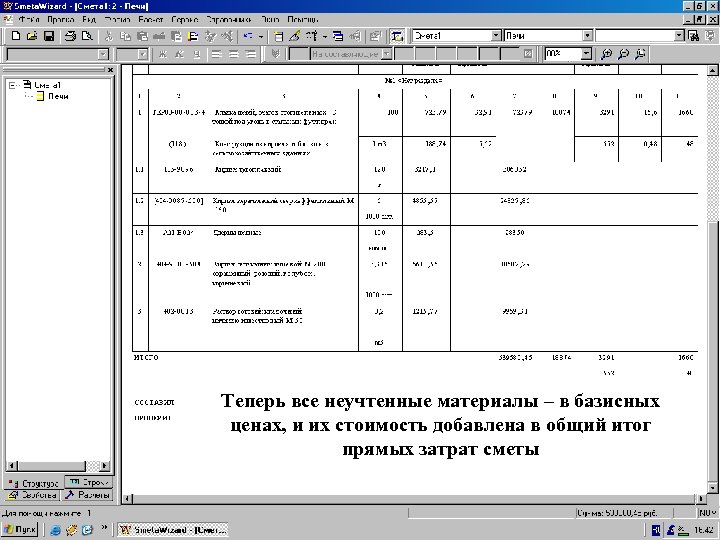Click the vertical scrollbar down arrow

712,488
